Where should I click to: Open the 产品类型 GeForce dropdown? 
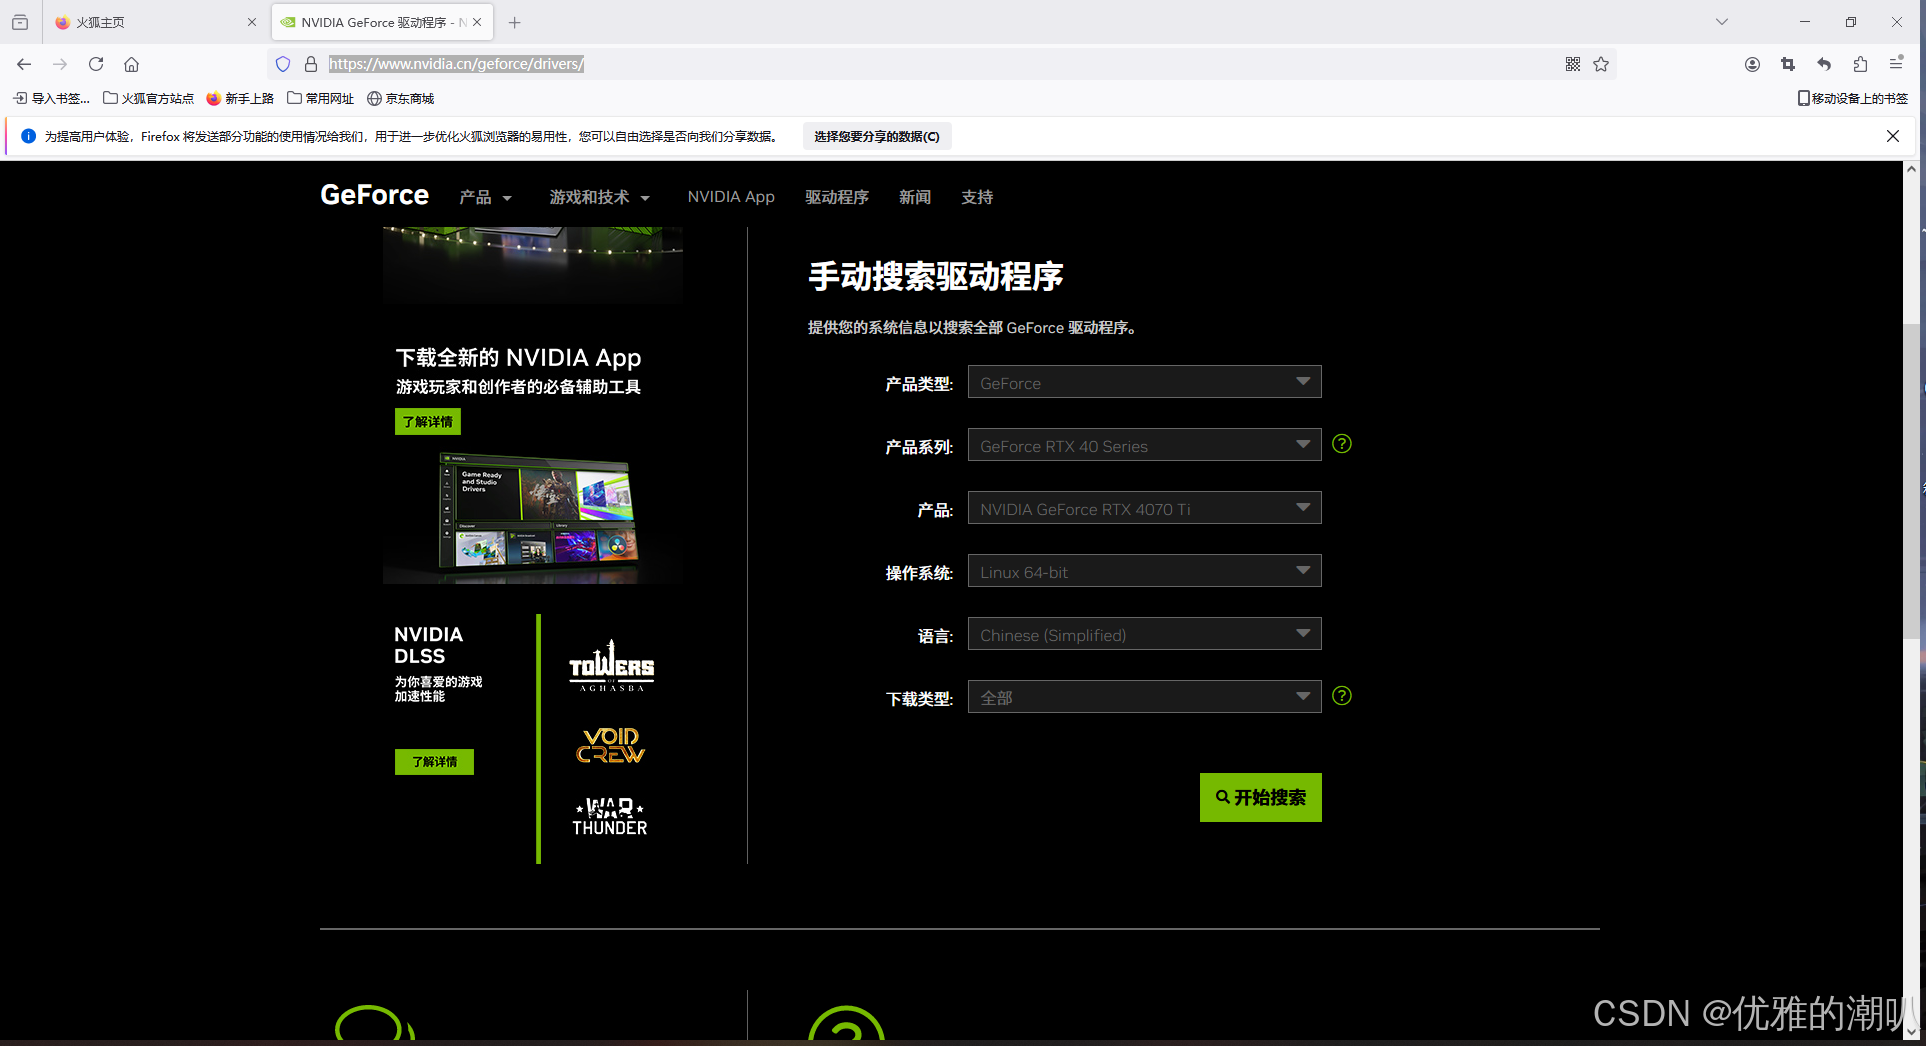click(1144, 382)
